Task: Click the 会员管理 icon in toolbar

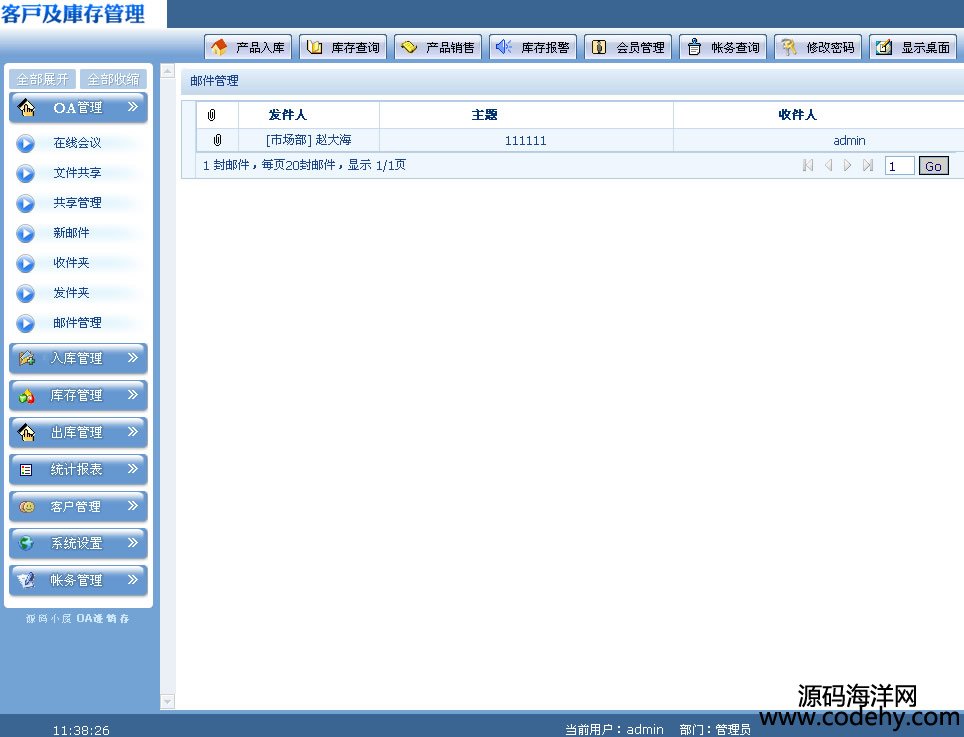Action: point(599,47)
